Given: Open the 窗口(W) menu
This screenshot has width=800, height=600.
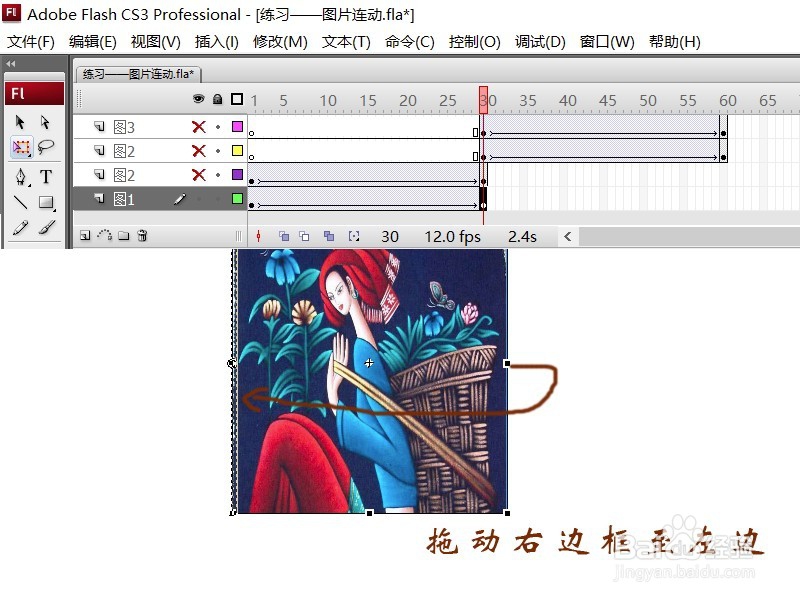Looking at the screenshot, I should (x=607, y=42).
